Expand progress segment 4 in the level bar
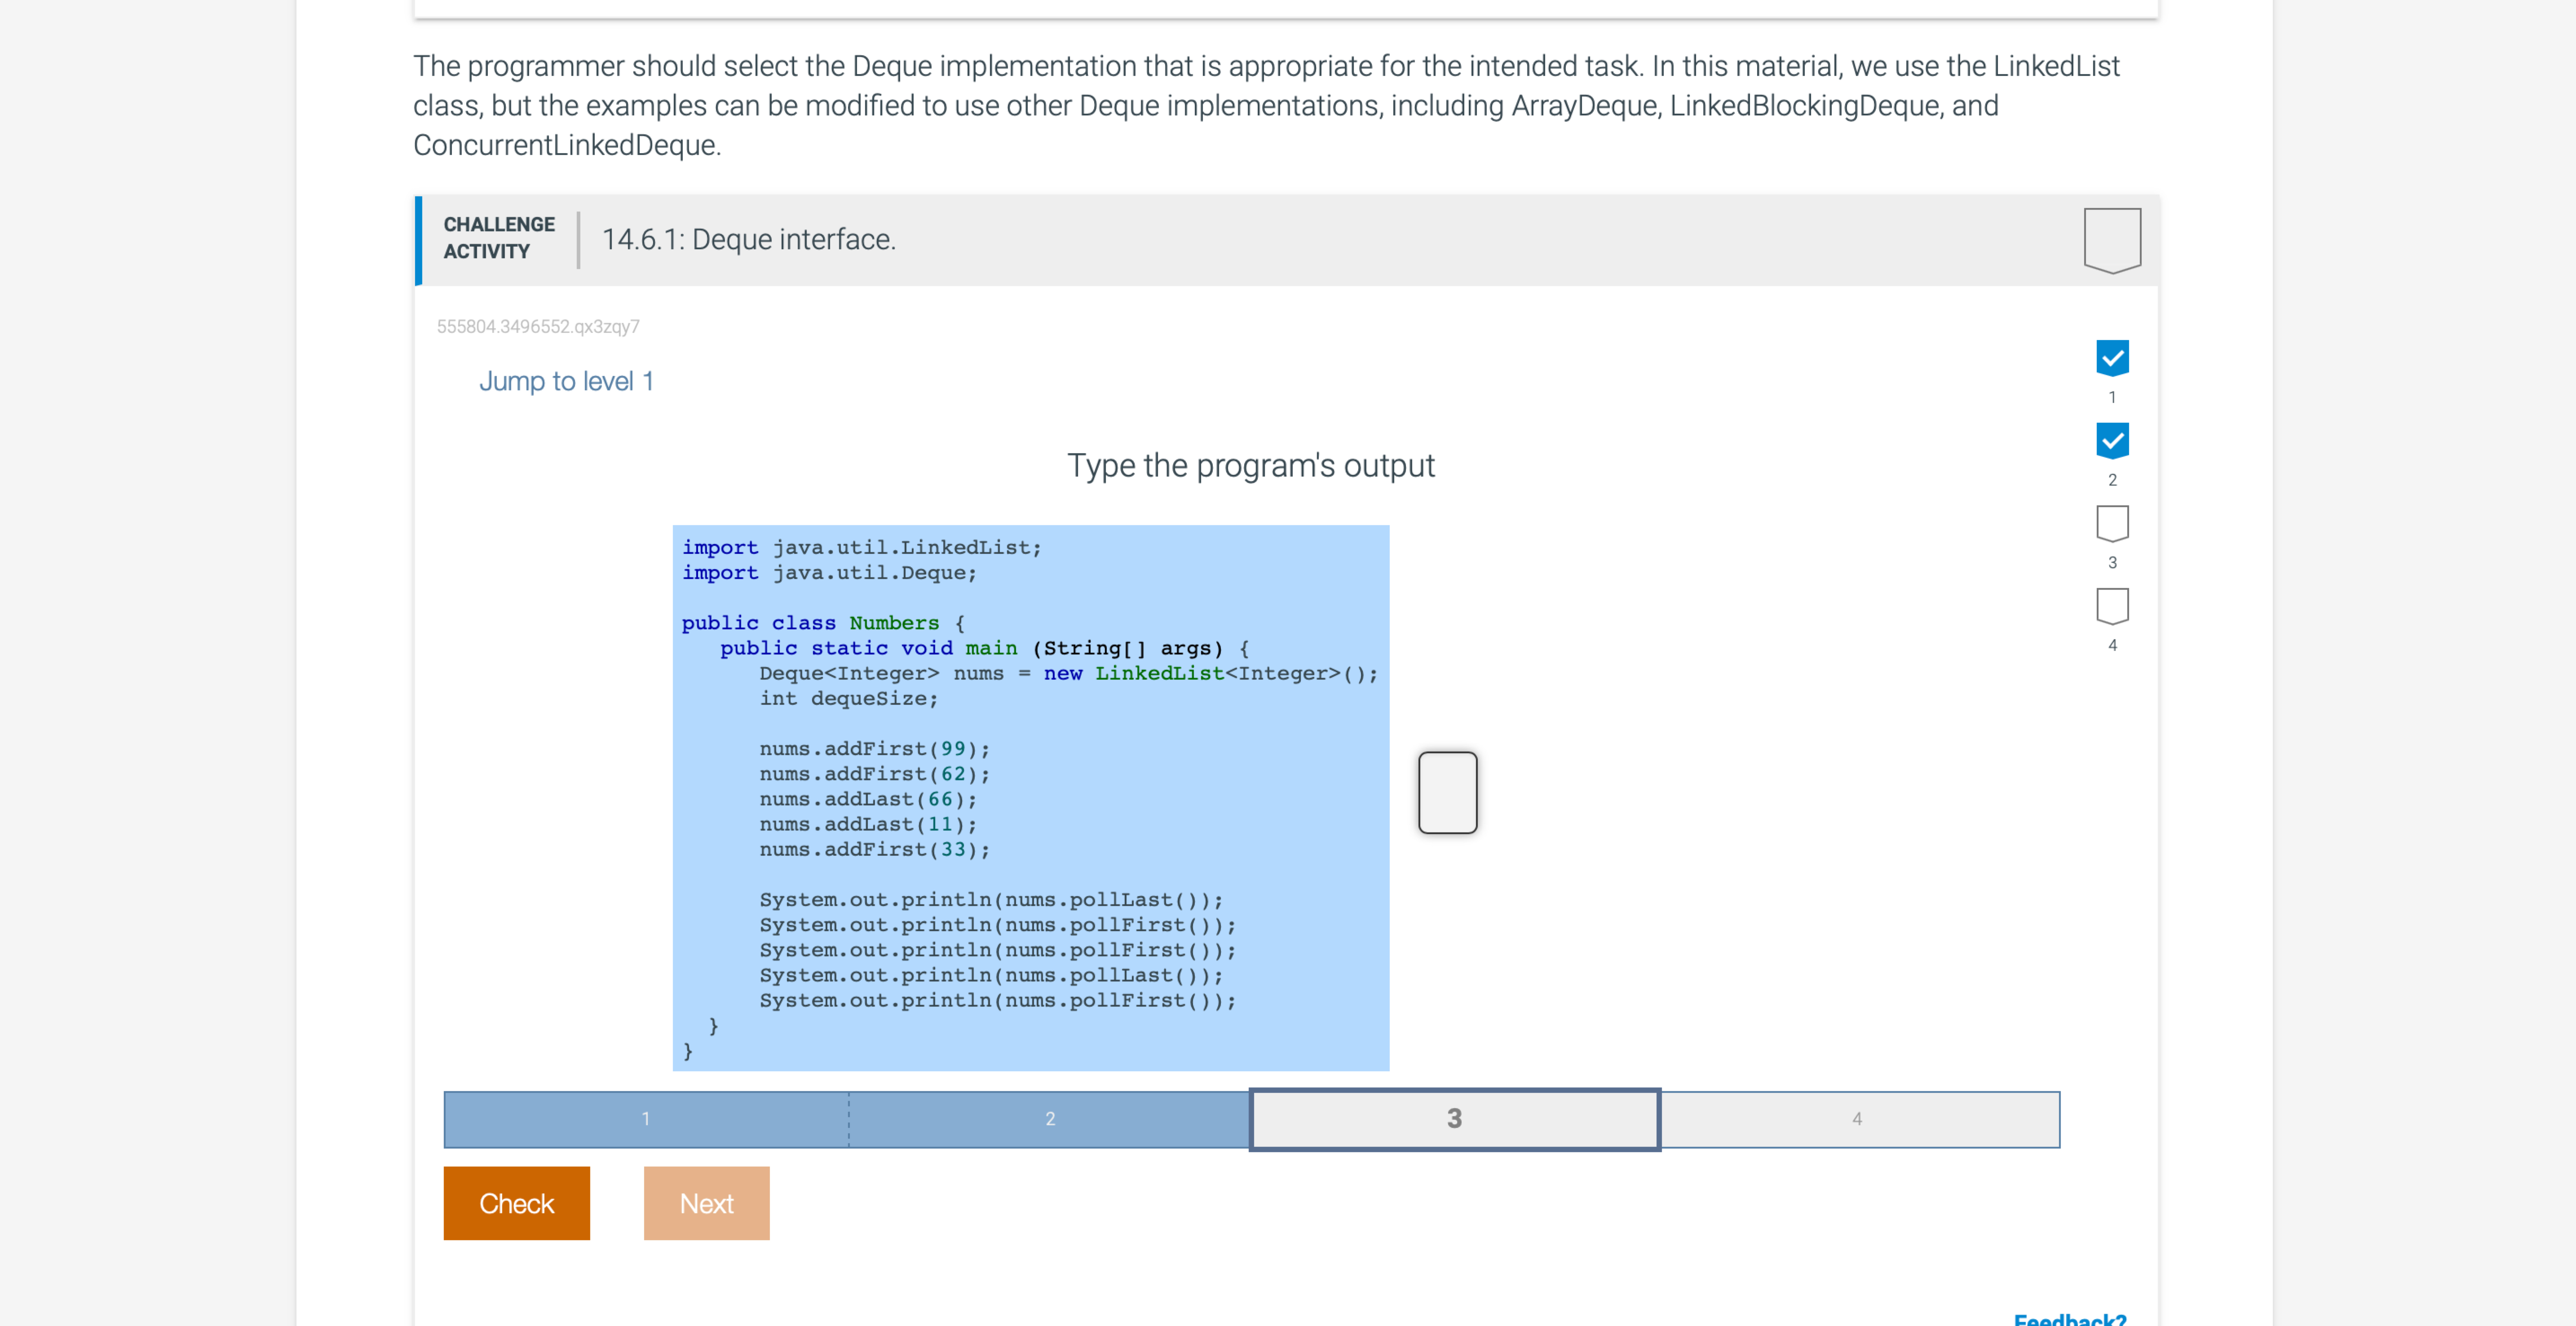Screen dimensions: 2576x1326 pyautogui.click(x=1858, y=1119)
